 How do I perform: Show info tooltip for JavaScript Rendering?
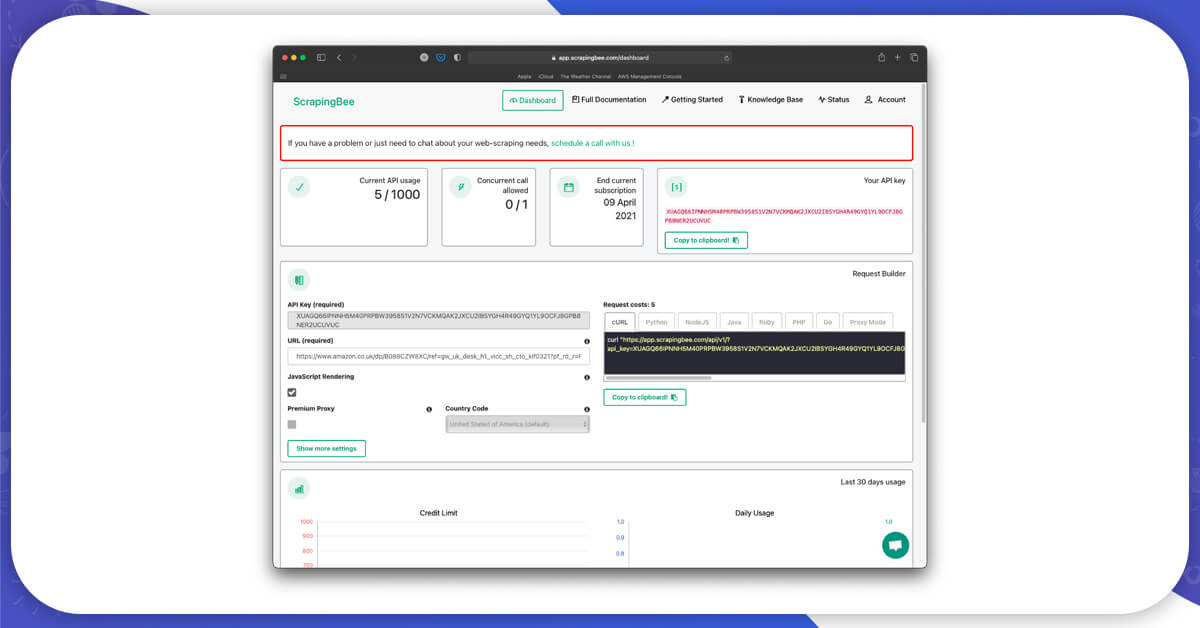point(587,377)
